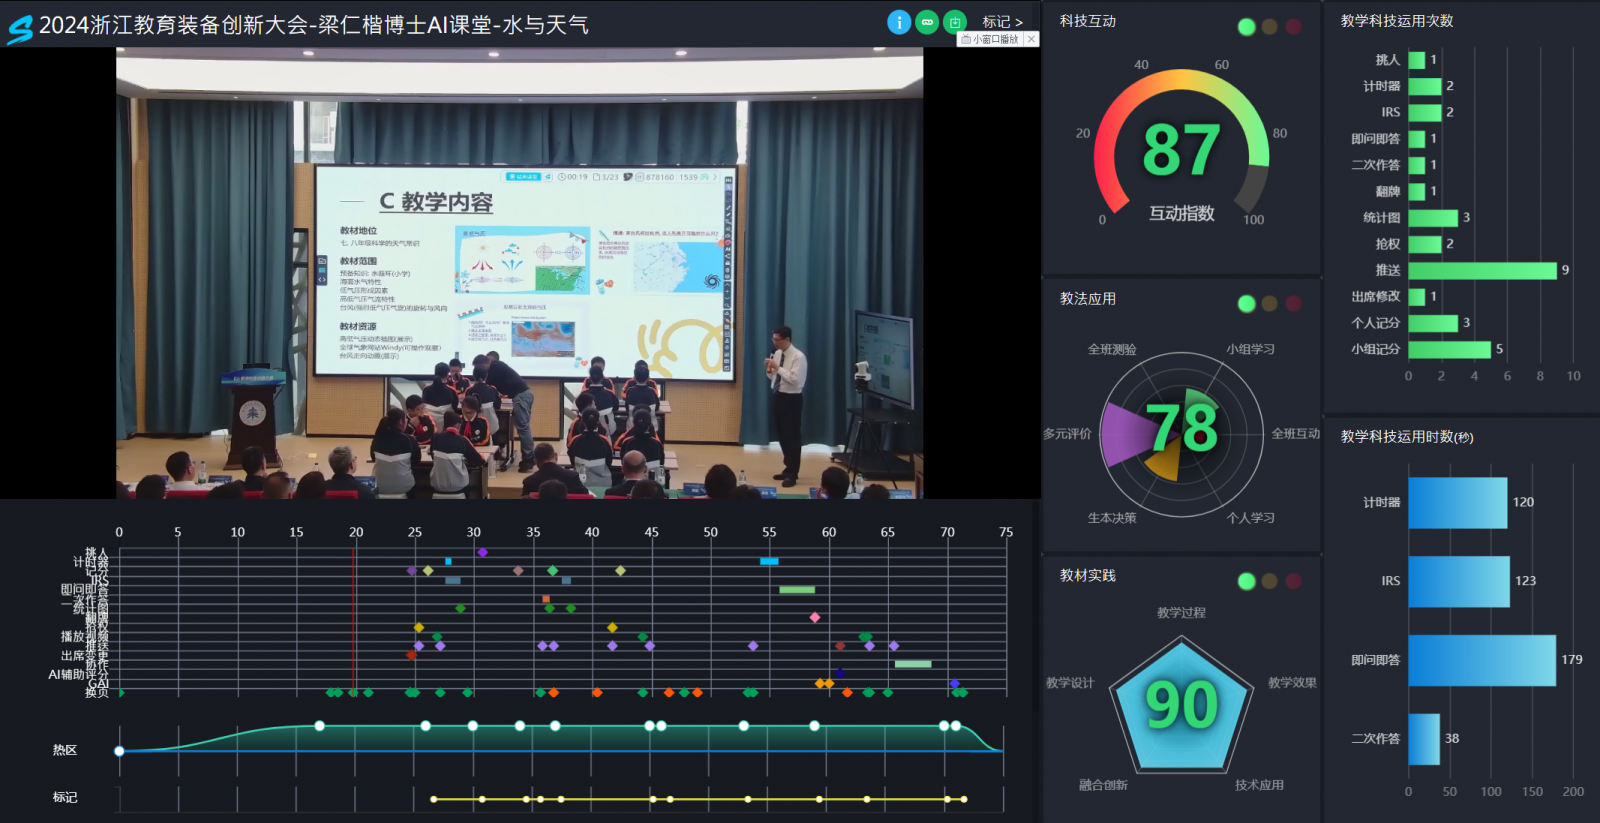This screenshot has width=1600, height=823.
Task: Click the green download icon
Action: (x=955, y=22)
